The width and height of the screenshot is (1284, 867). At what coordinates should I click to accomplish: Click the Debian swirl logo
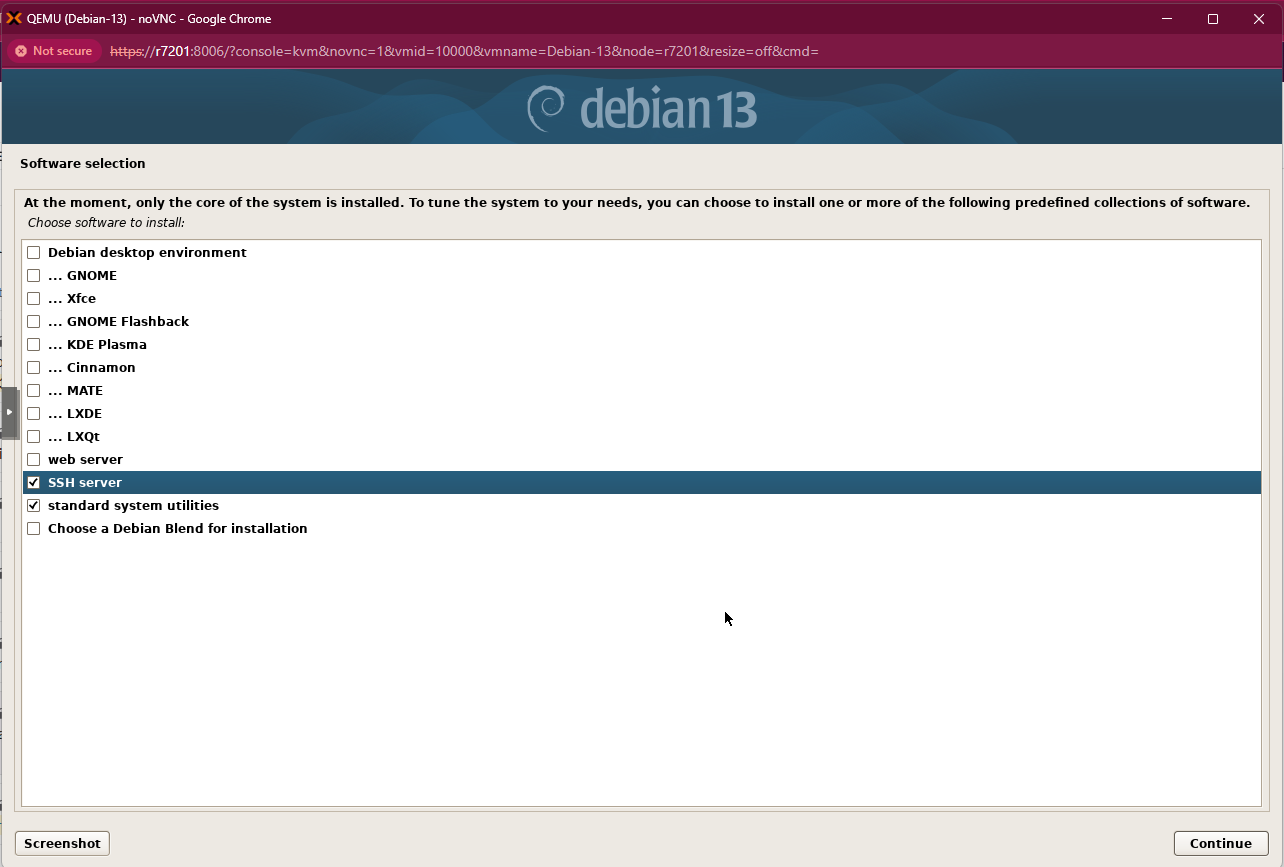point(547,108)
